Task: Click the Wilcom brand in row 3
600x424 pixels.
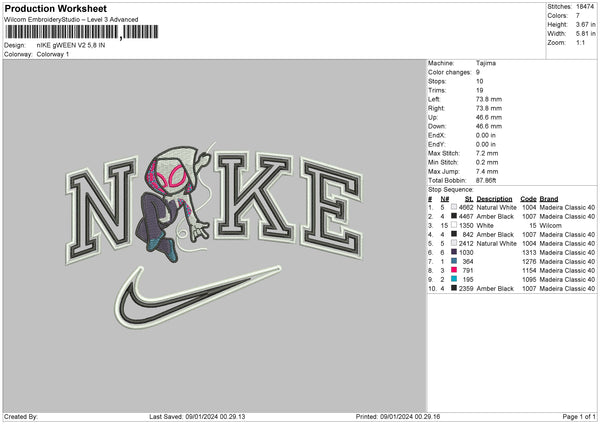Action: pos(550,225)
